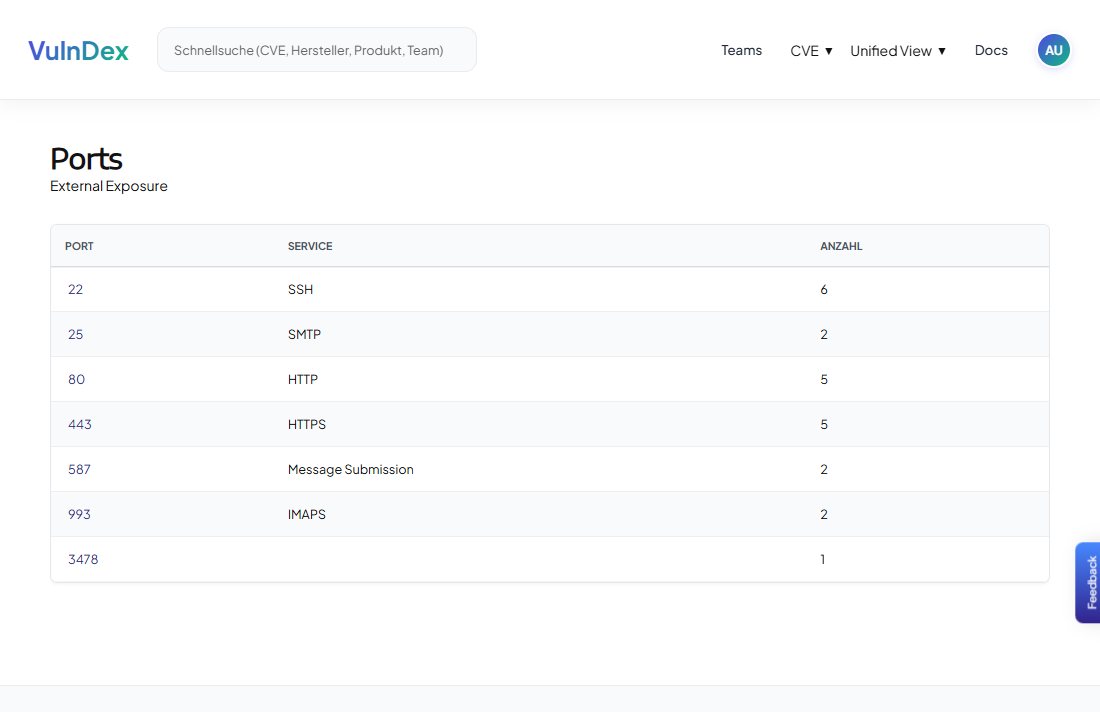The width and height of the screenshot is (1100, 712).
Task: Focus the Schnellsuche search field
Action: click(x=316, y=50)
